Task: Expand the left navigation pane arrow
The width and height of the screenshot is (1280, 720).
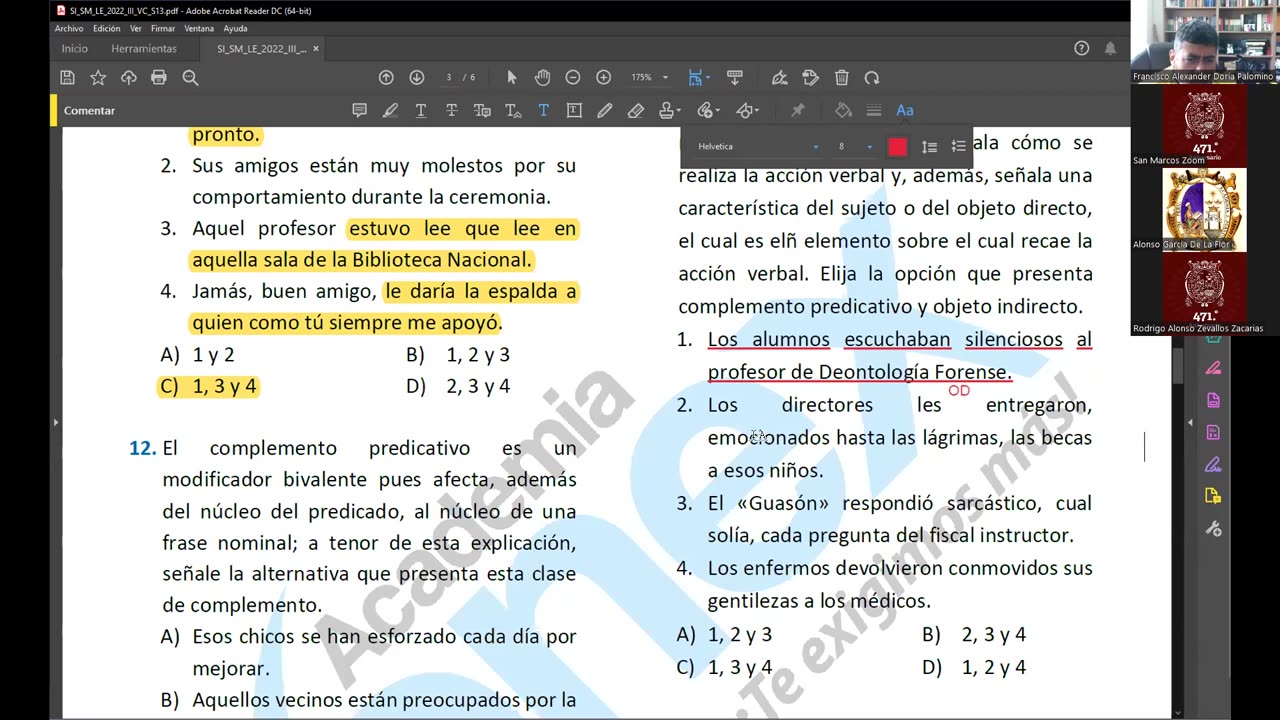Action: point(55,423)
